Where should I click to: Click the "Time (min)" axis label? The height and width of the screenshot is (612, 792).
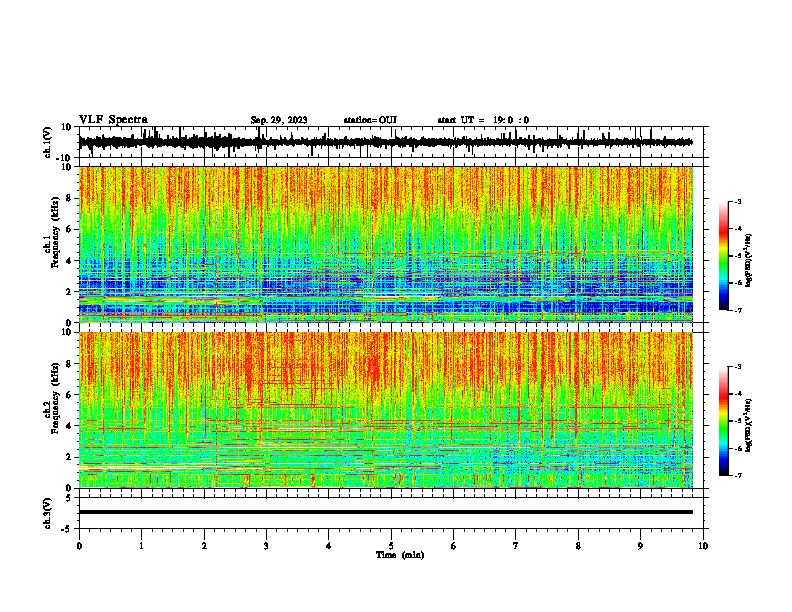pyautogui.click(x=400, y=555)
